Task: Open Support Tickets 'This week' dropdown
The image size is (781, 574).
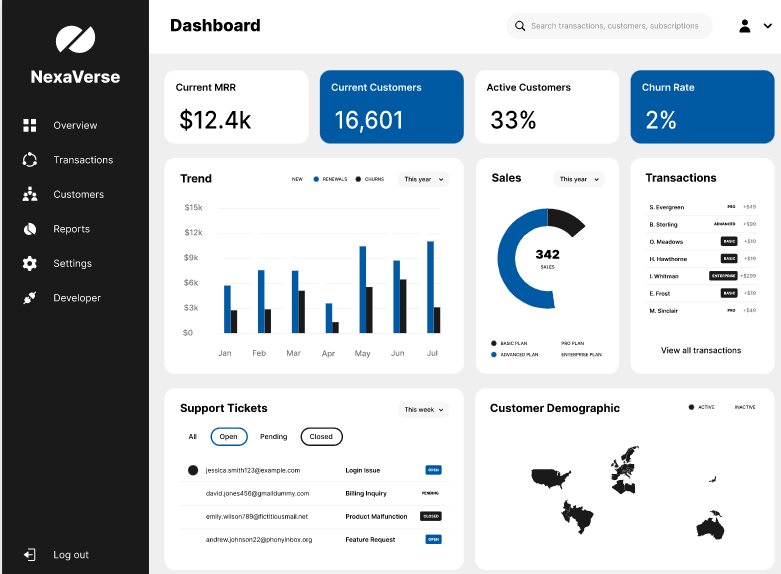Action: click(423, 410)
